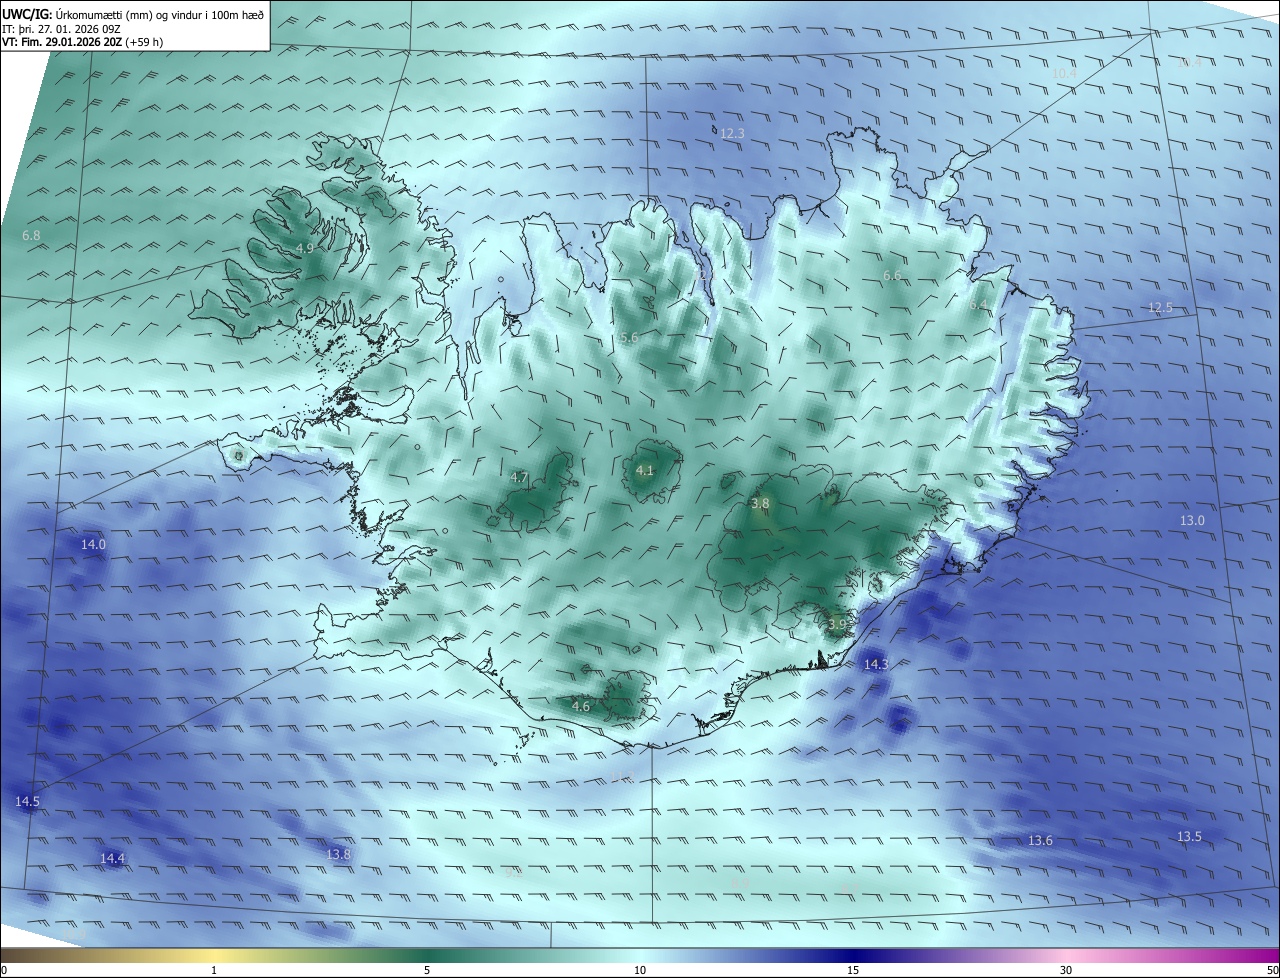Click the legend tick label '50'
1280x978 pixels.
pyautogui.click(x=1272, y=970)
